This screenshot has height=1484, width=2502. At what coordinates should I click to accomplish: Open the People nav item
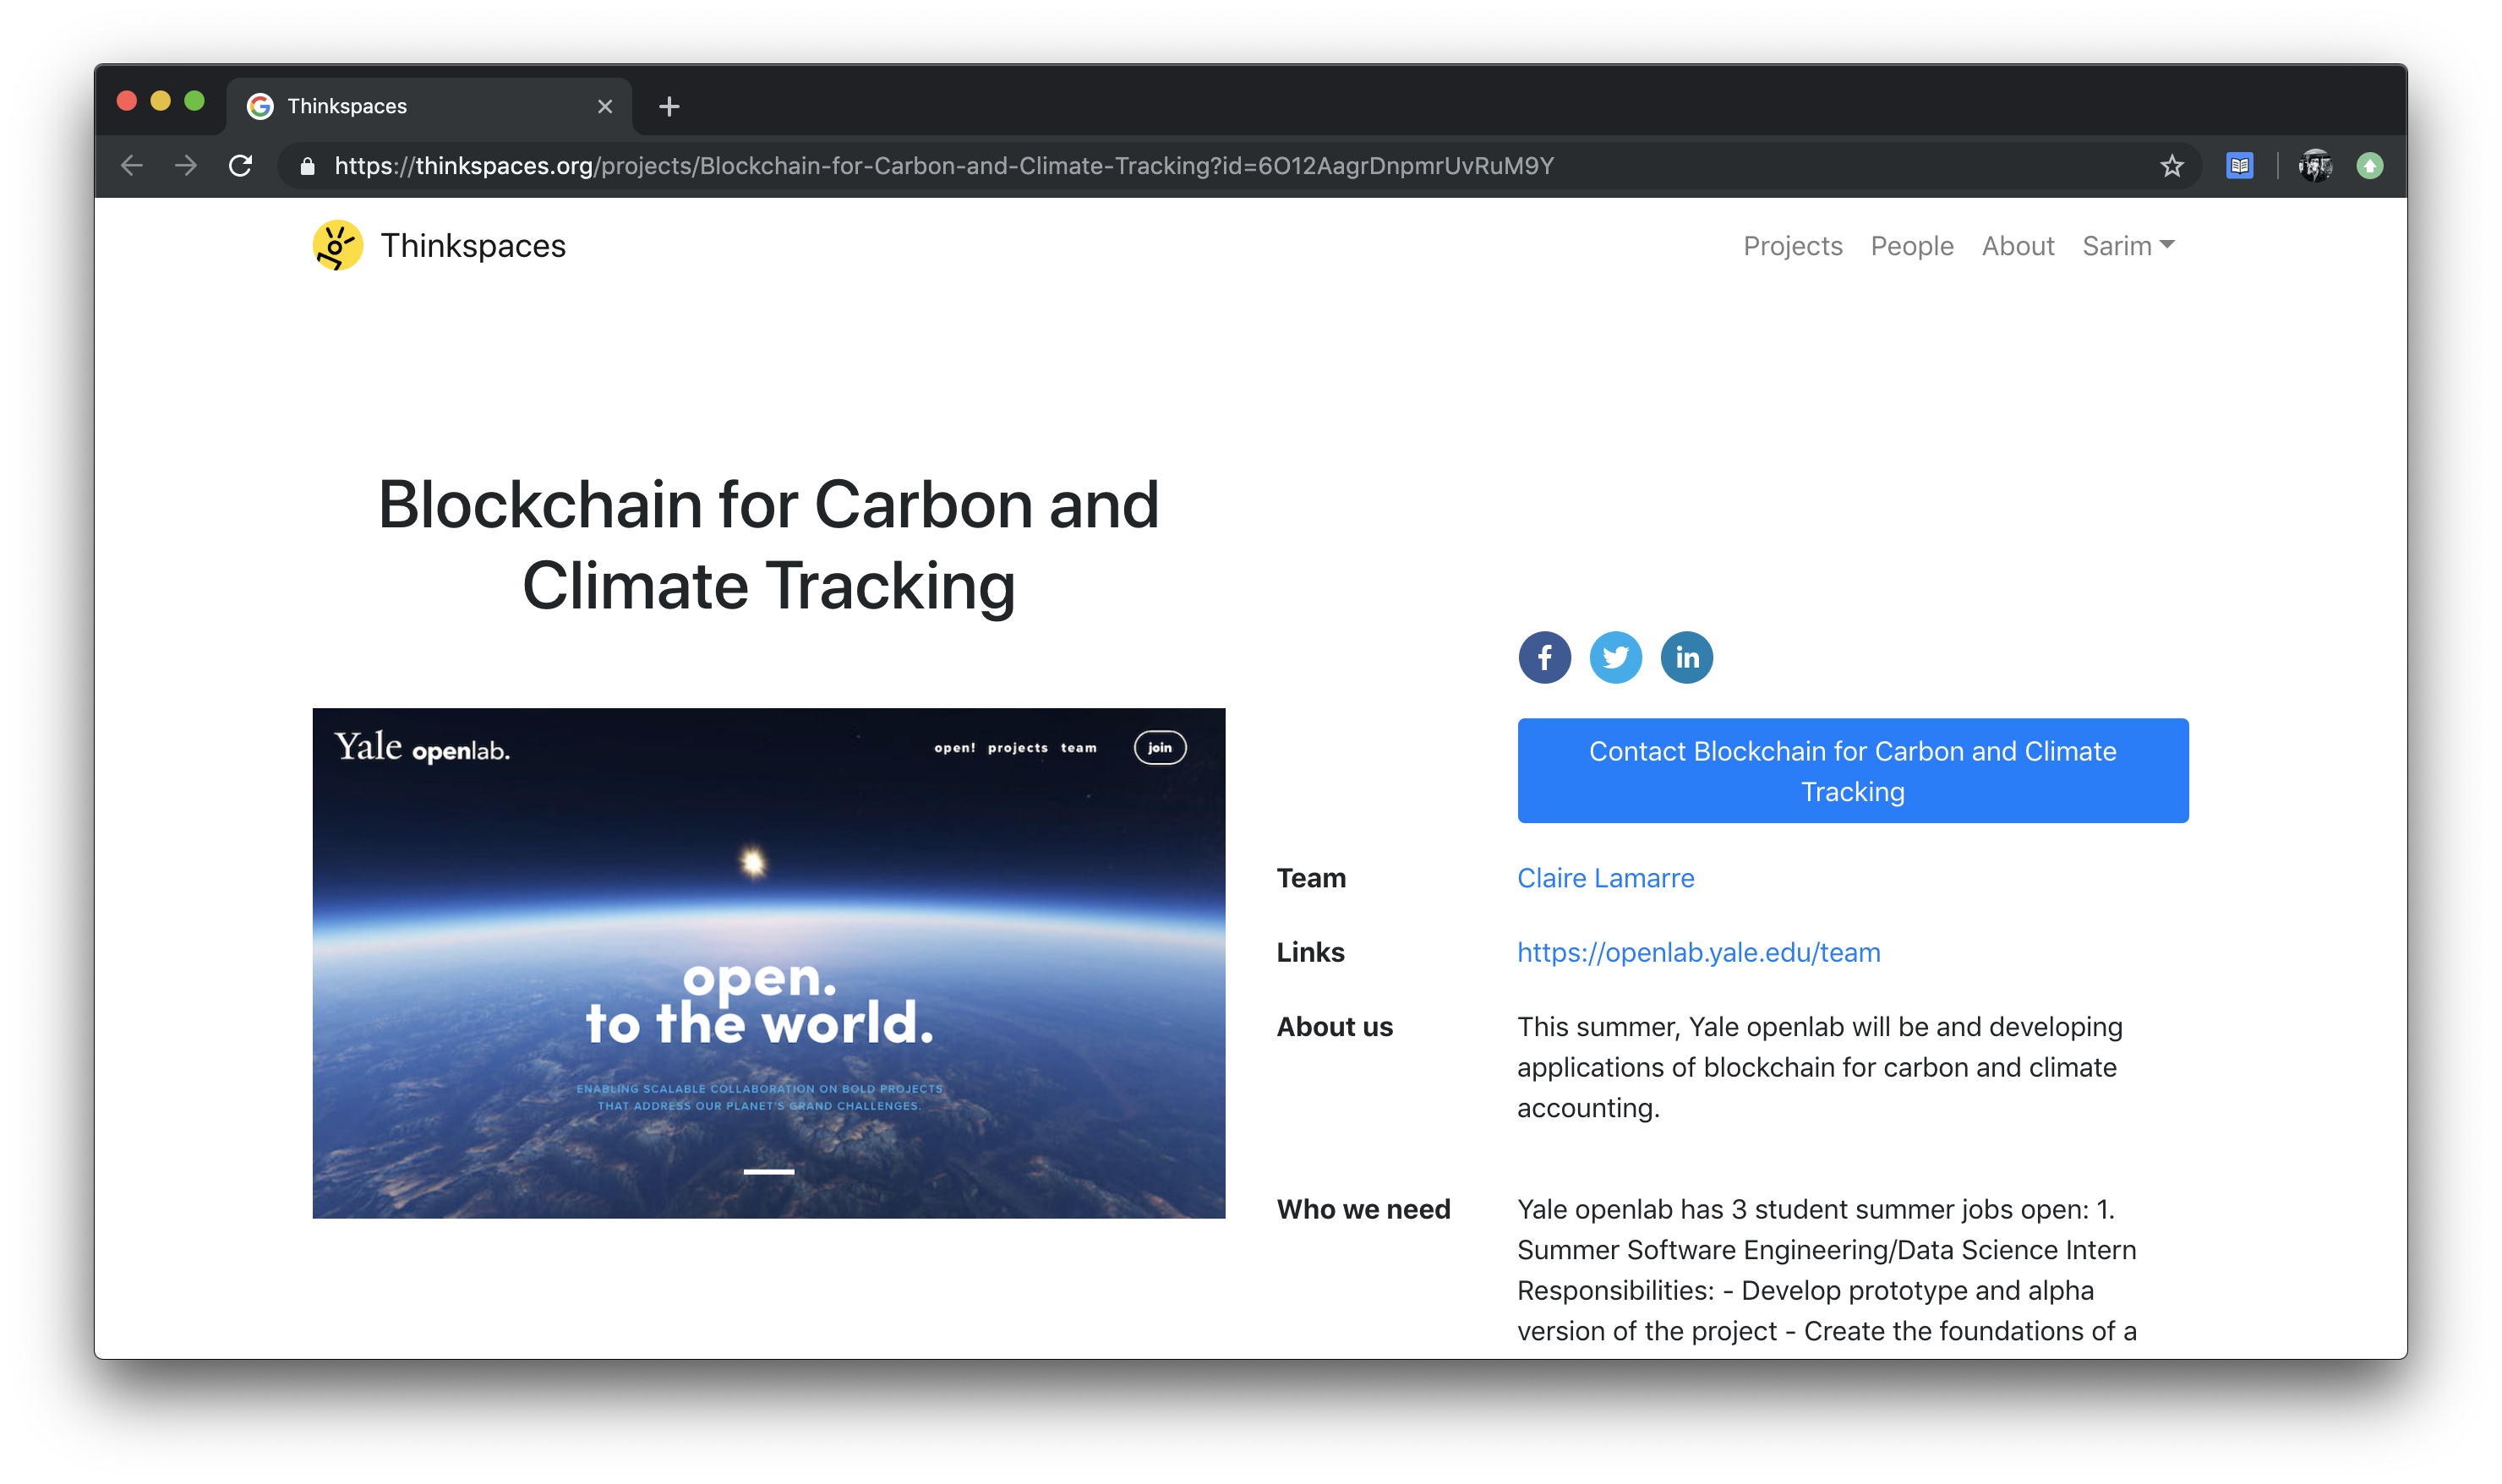(1911, 246)
